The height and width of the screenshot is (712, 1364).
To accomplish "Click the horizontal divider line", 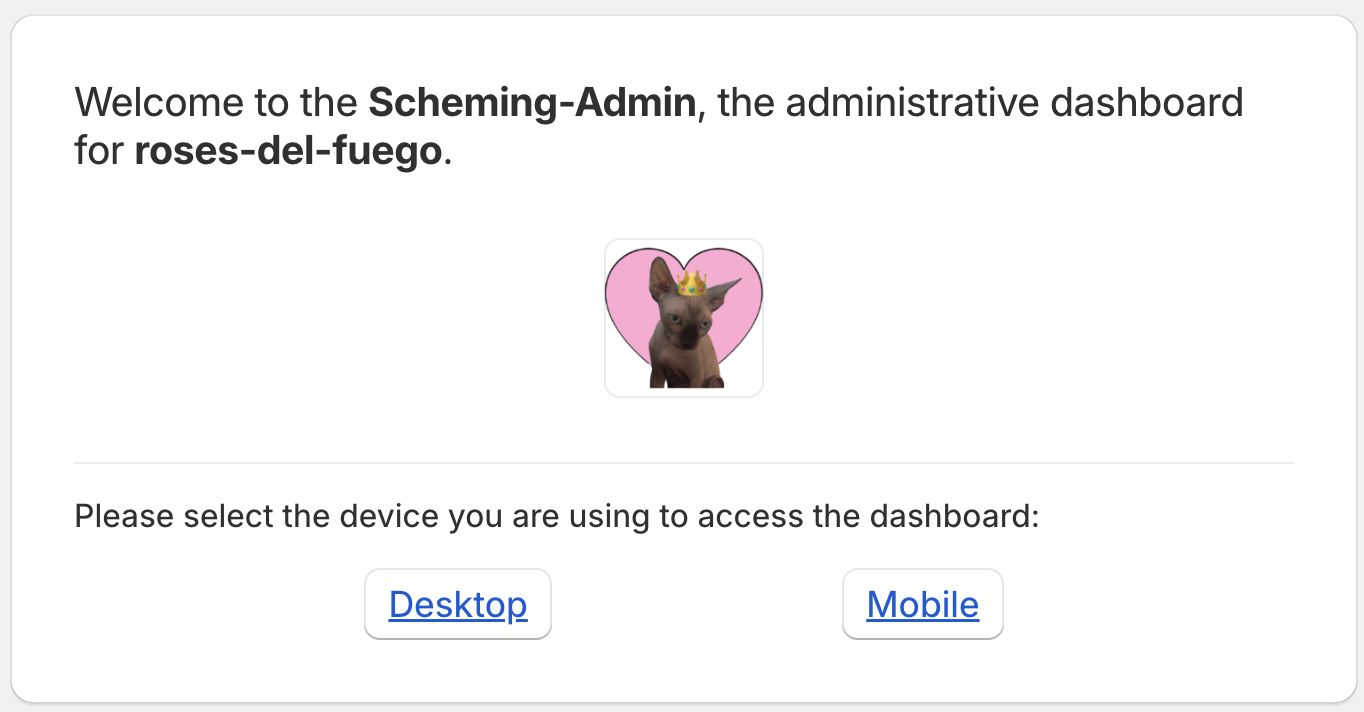I will point(684,463).
